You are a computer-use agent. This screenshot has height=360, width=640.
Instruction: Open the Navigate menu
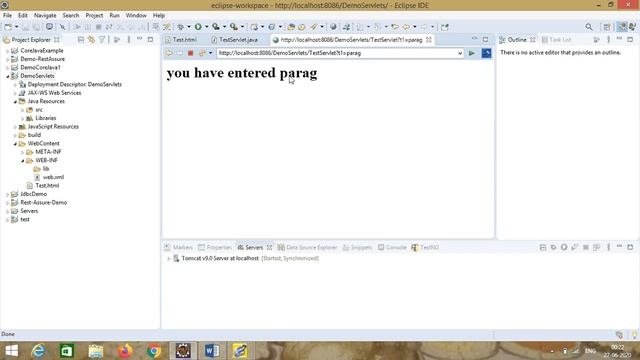tap(45, 15)
